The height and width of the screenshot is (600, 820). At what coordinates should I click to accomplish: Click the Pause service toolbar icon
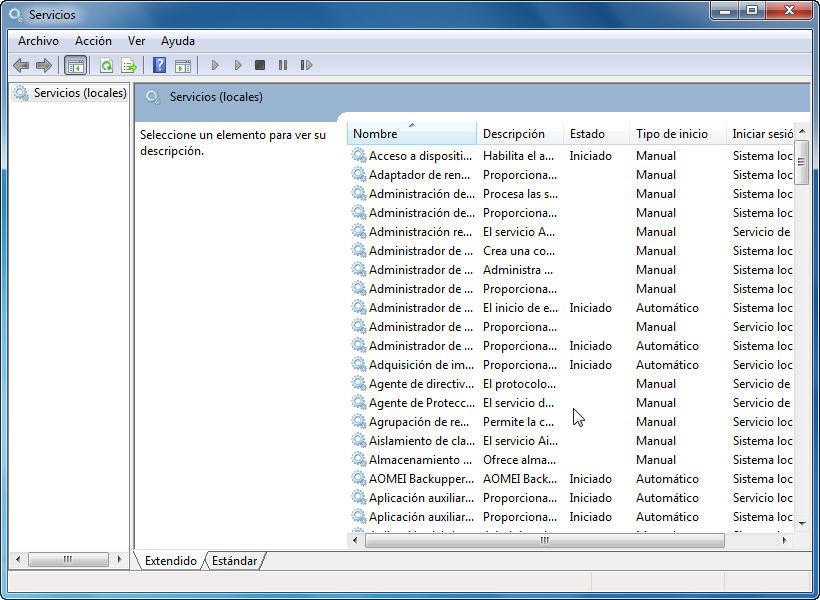point(283,65)
